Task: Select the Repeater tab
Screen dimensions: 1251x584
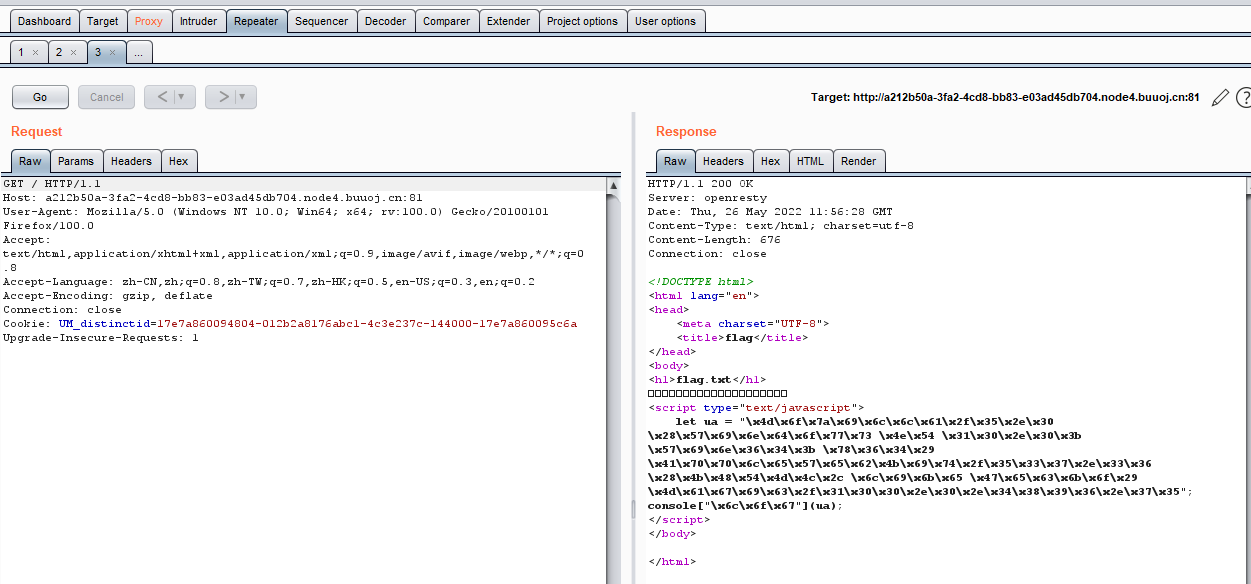Action: pyautogui.click(x=256, y=21)
